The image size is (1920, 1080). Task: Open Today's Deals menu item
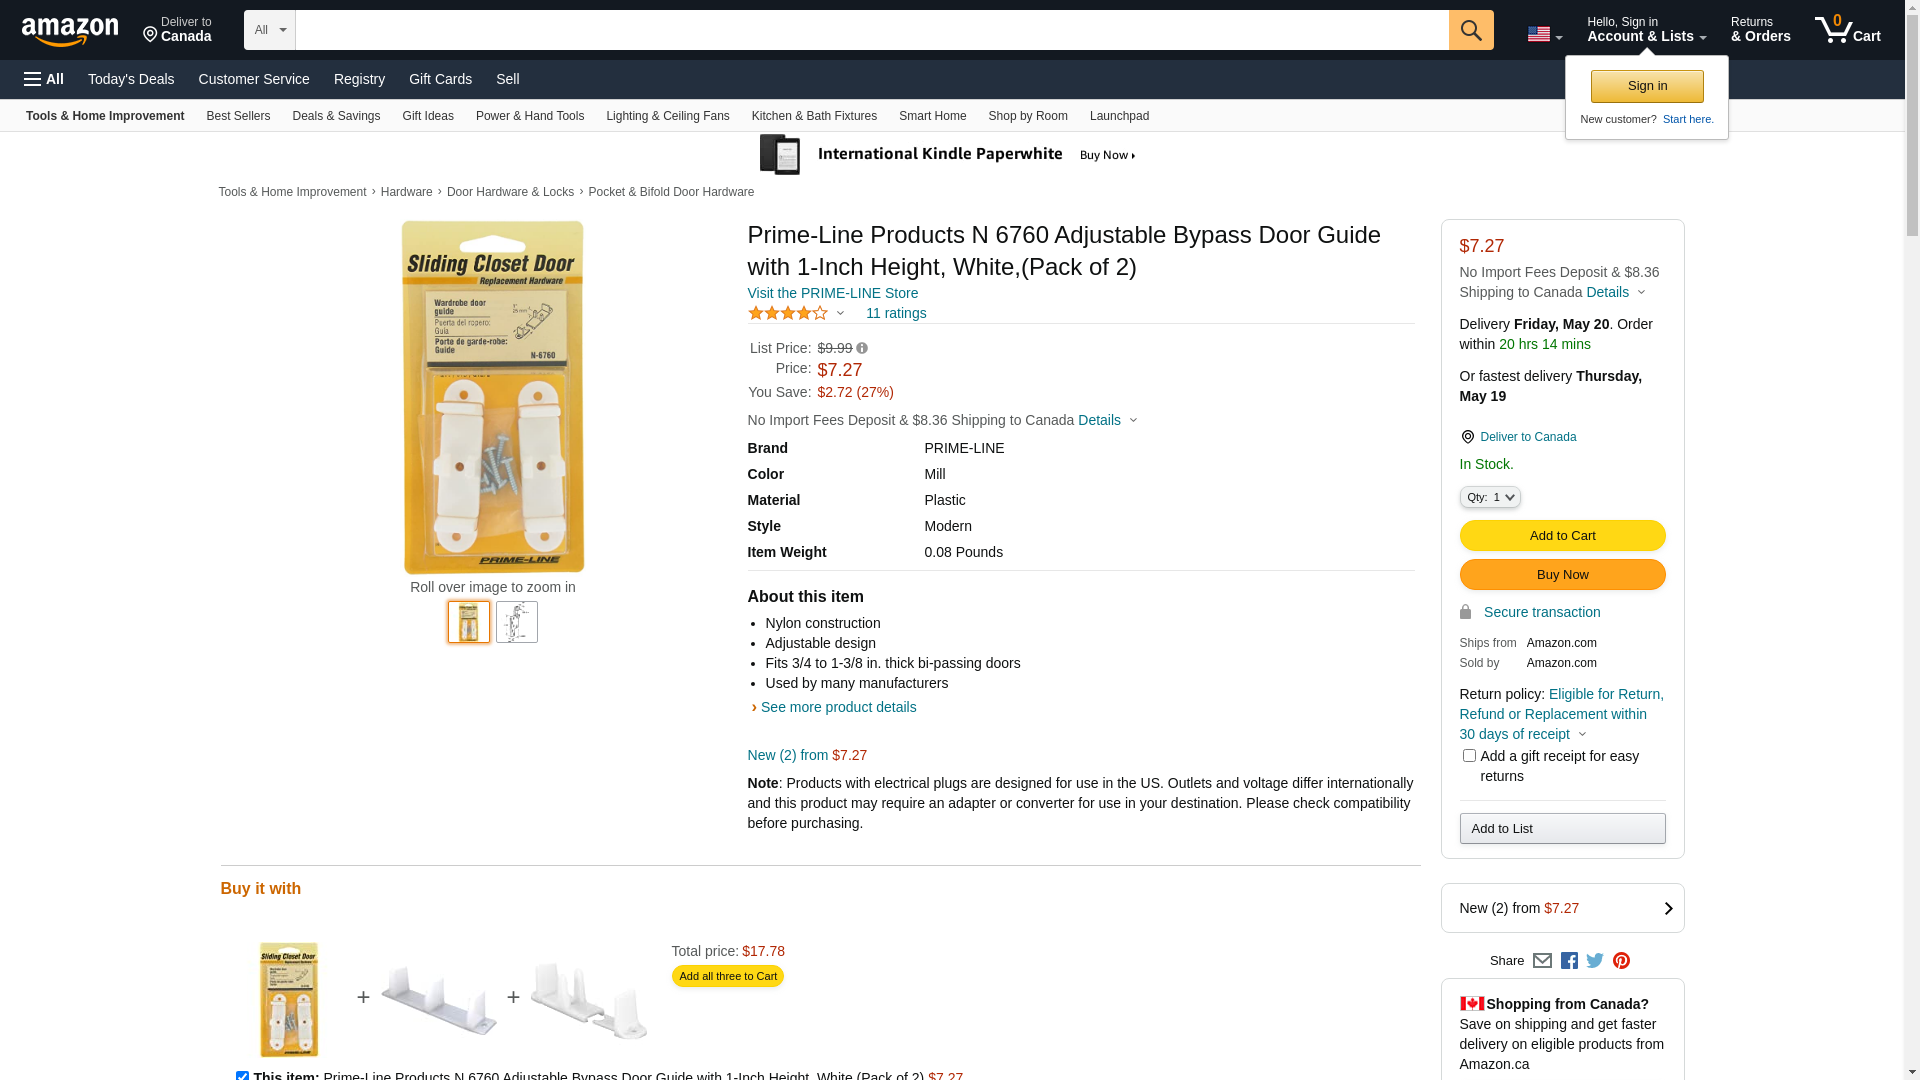pos(131,79)
